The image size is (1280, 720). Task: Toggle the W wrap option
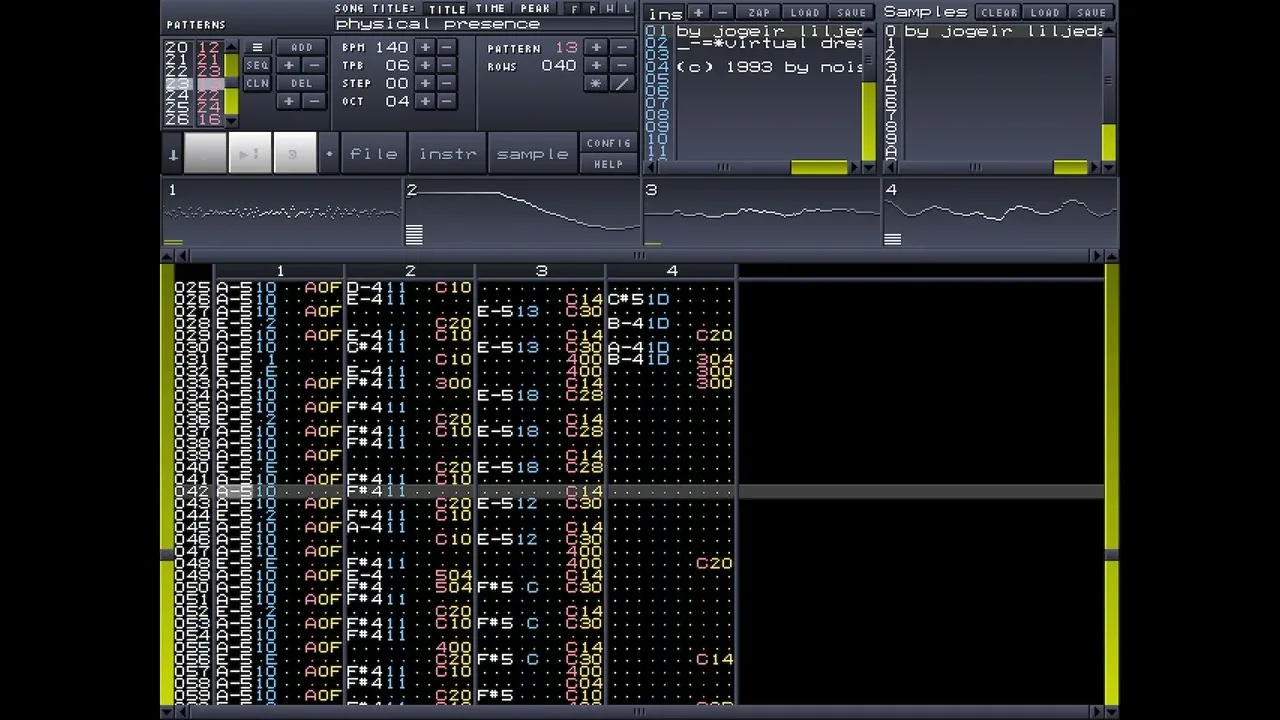610,9
